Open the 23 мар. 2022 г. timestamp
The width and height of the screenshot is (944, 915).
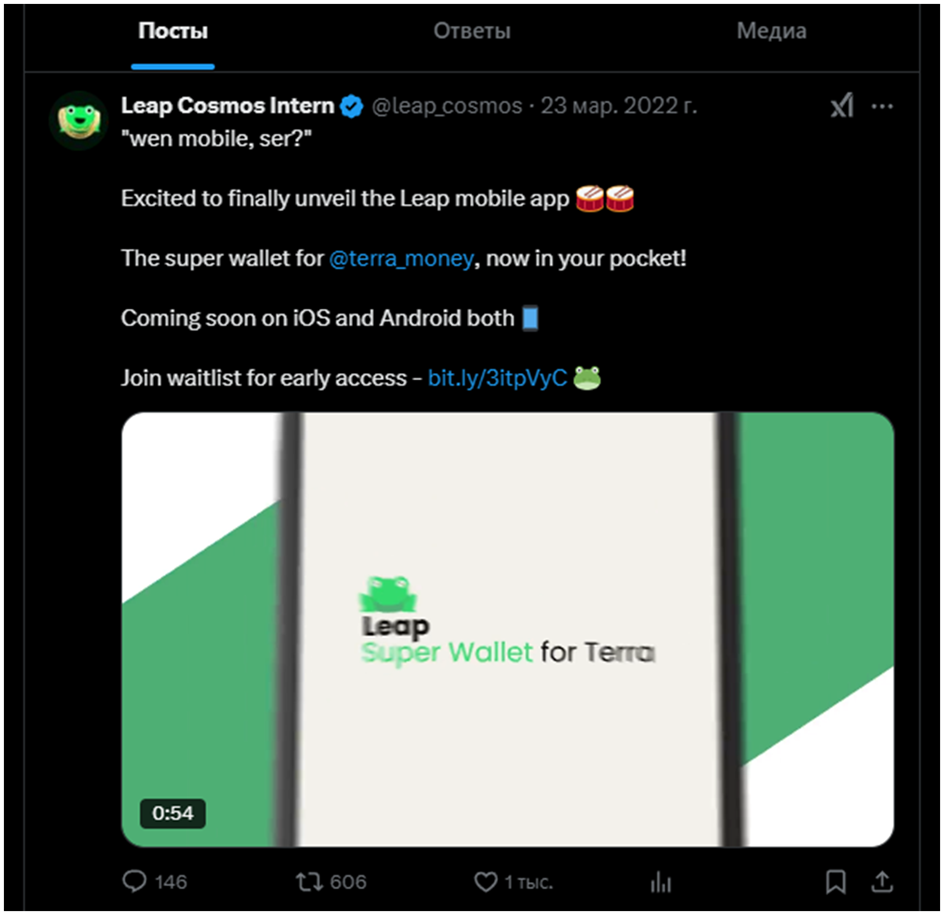(619, 106)
